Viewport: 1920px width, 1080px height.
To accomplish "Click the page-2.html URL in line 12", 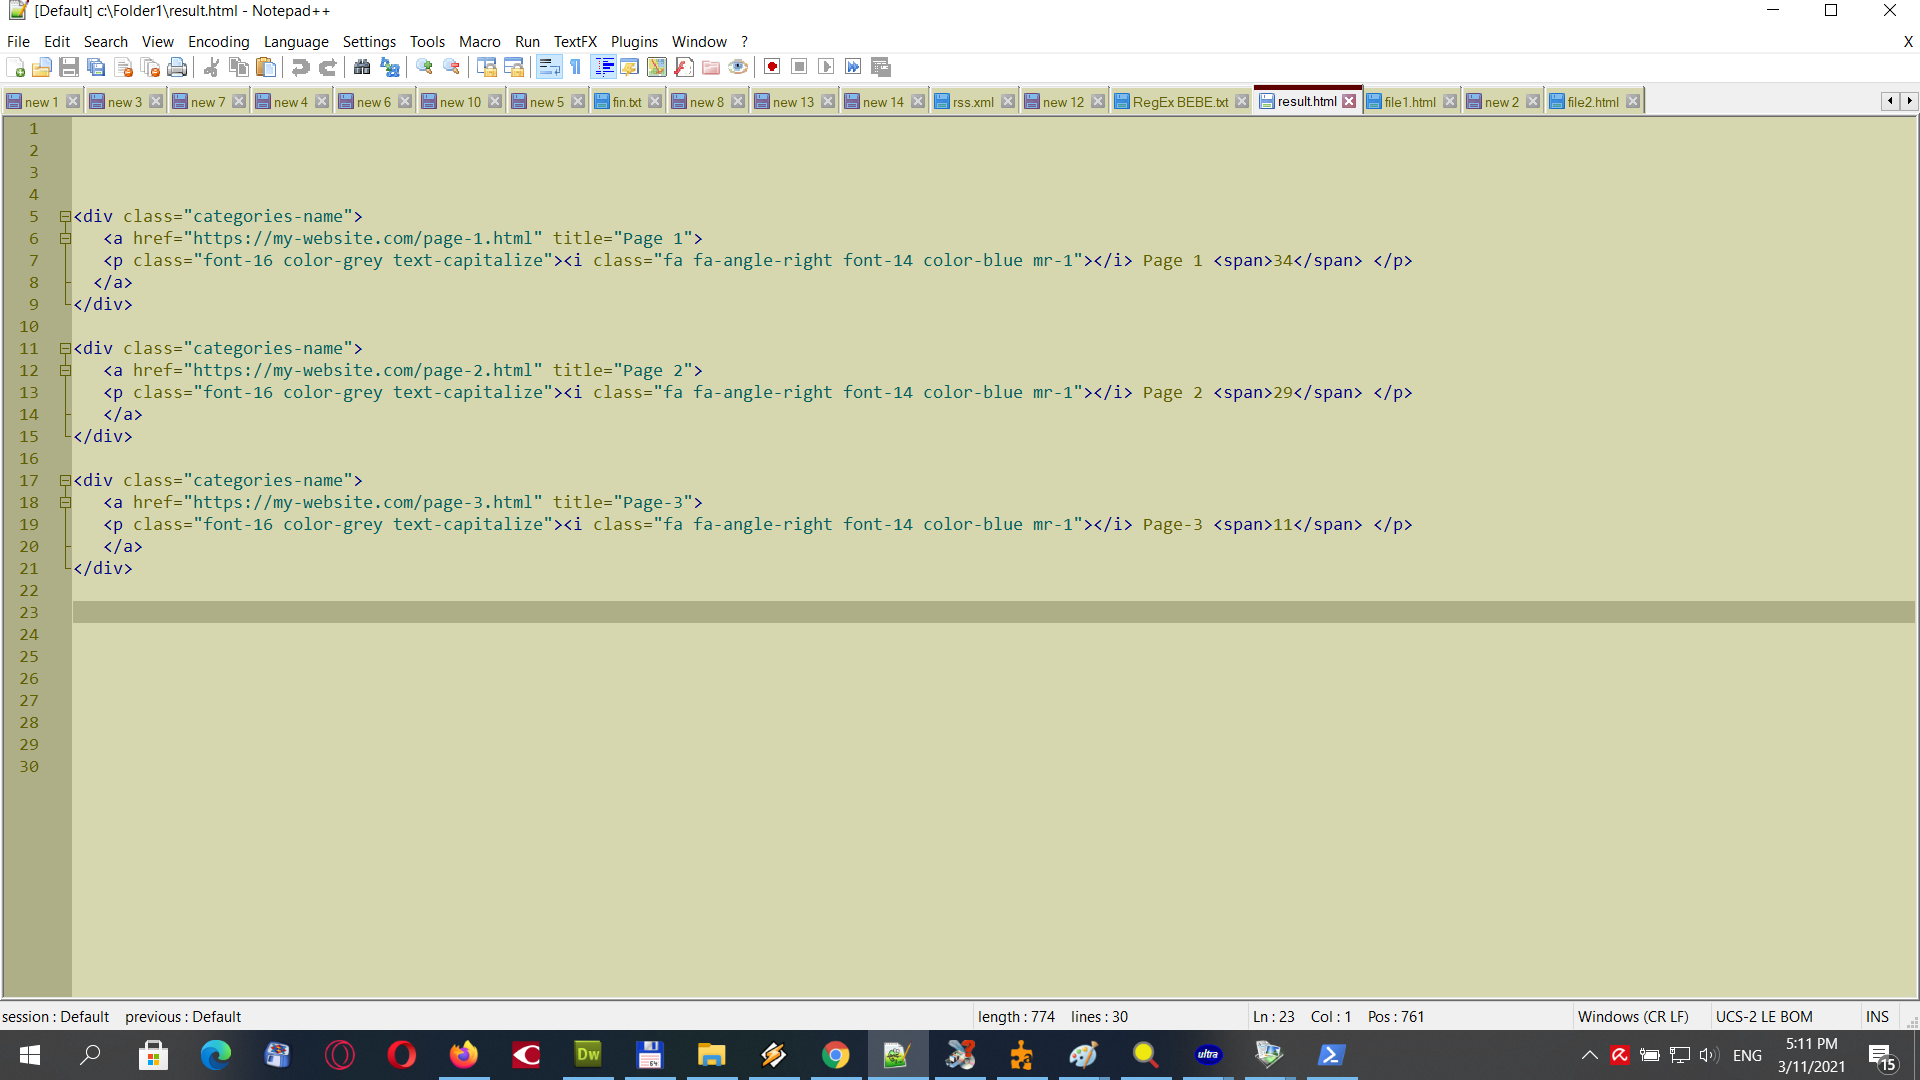I will coord(363,370).
